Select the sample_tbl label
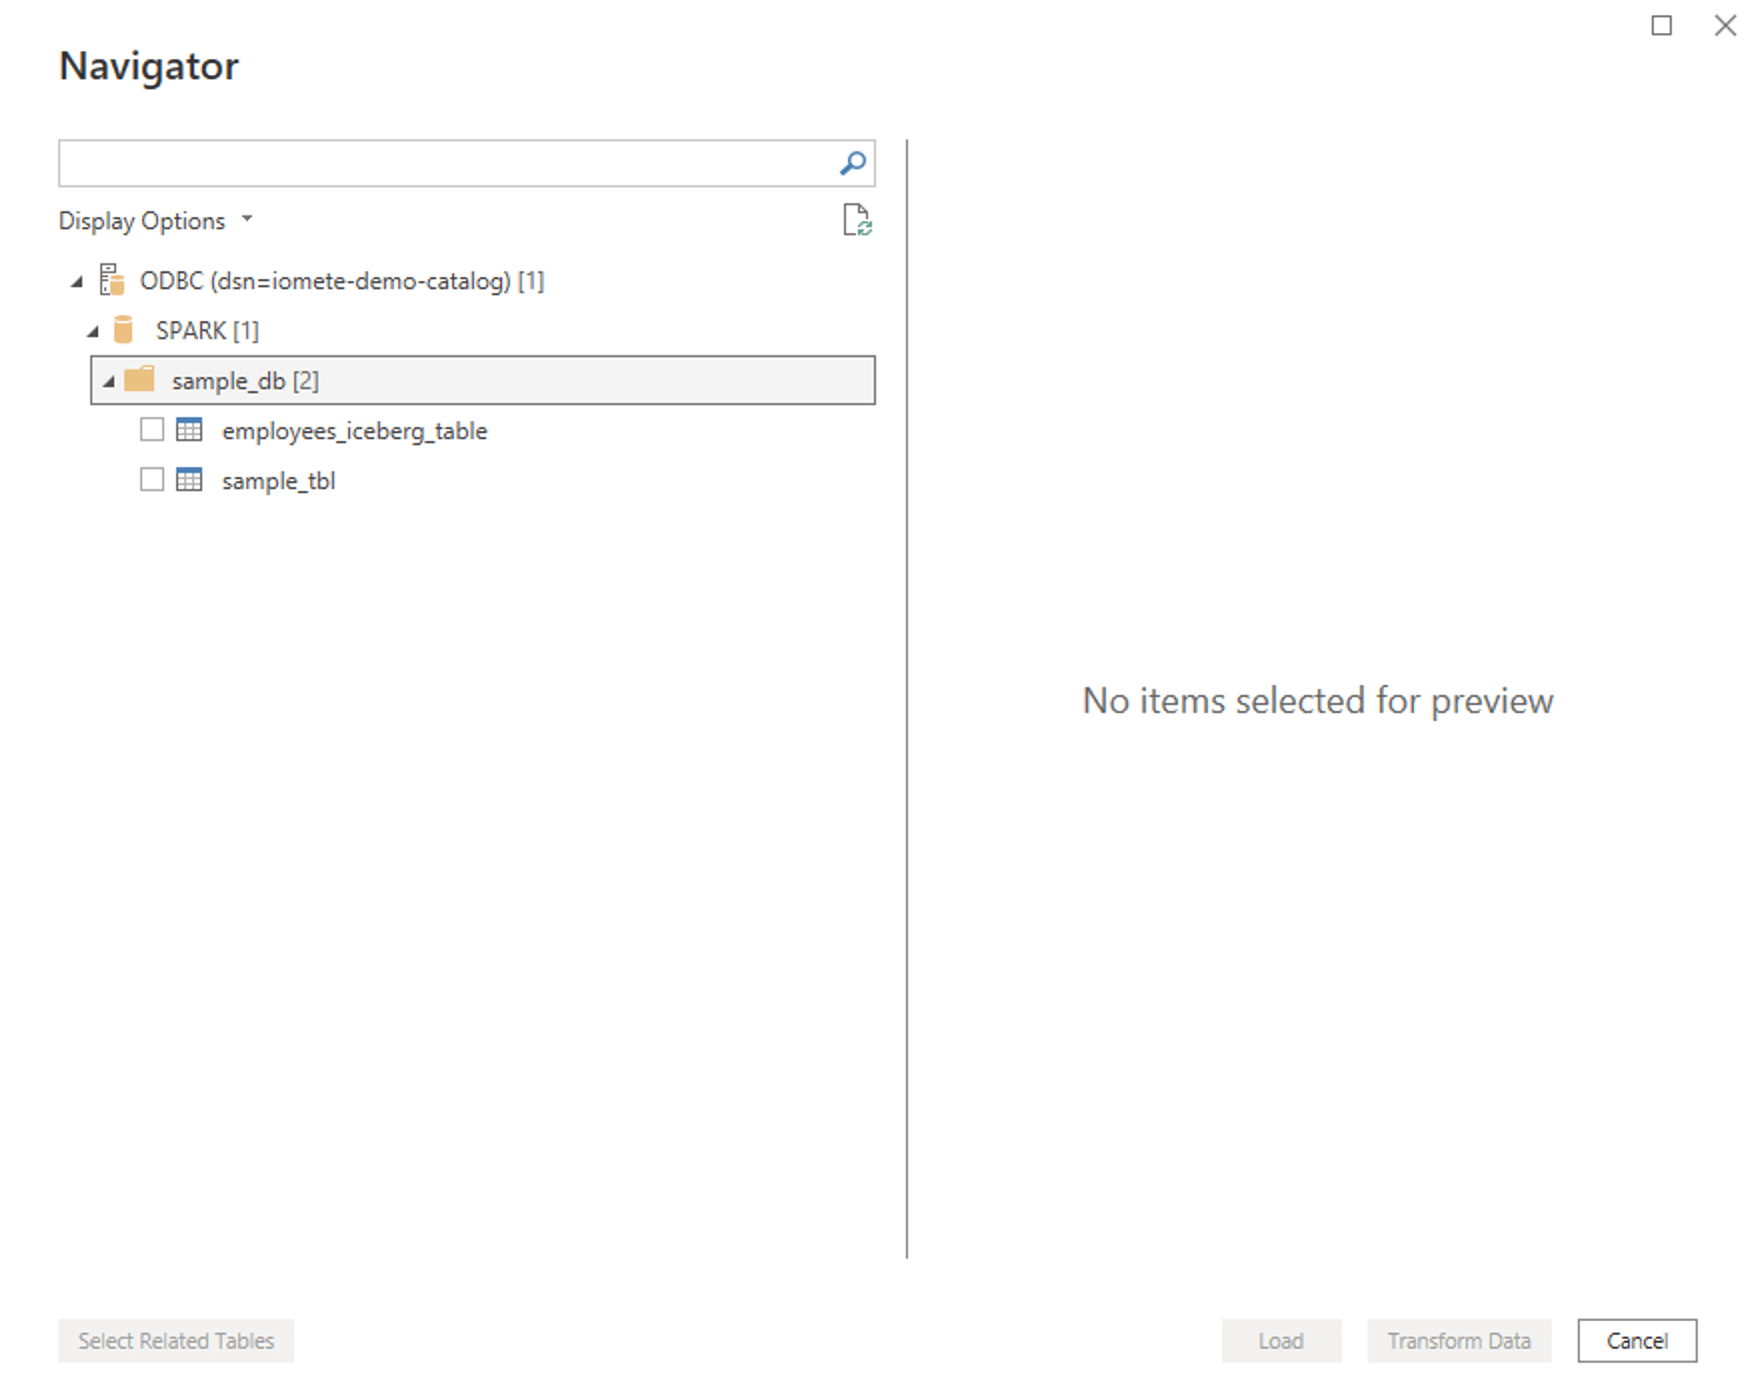This screenshot has width=1756, height=1396. (x=279, y=481)
